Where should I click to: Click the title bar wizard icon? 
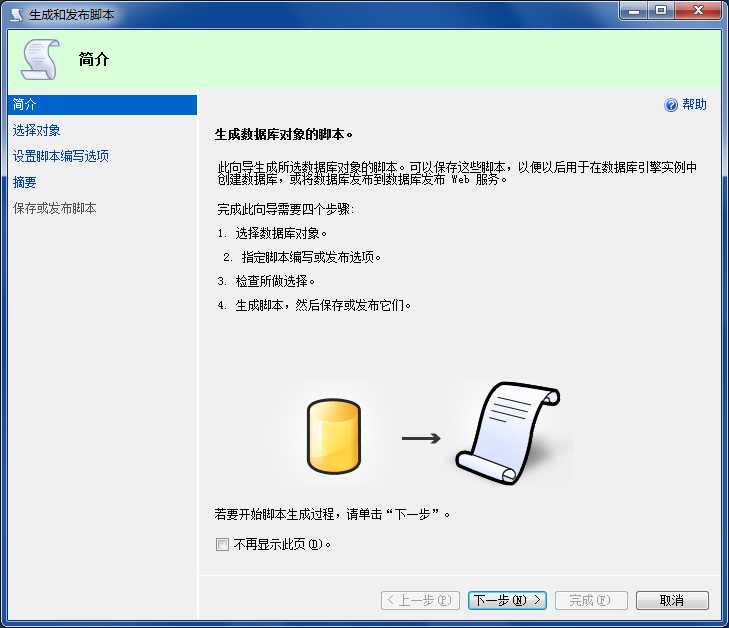click(x=16, y=15)
